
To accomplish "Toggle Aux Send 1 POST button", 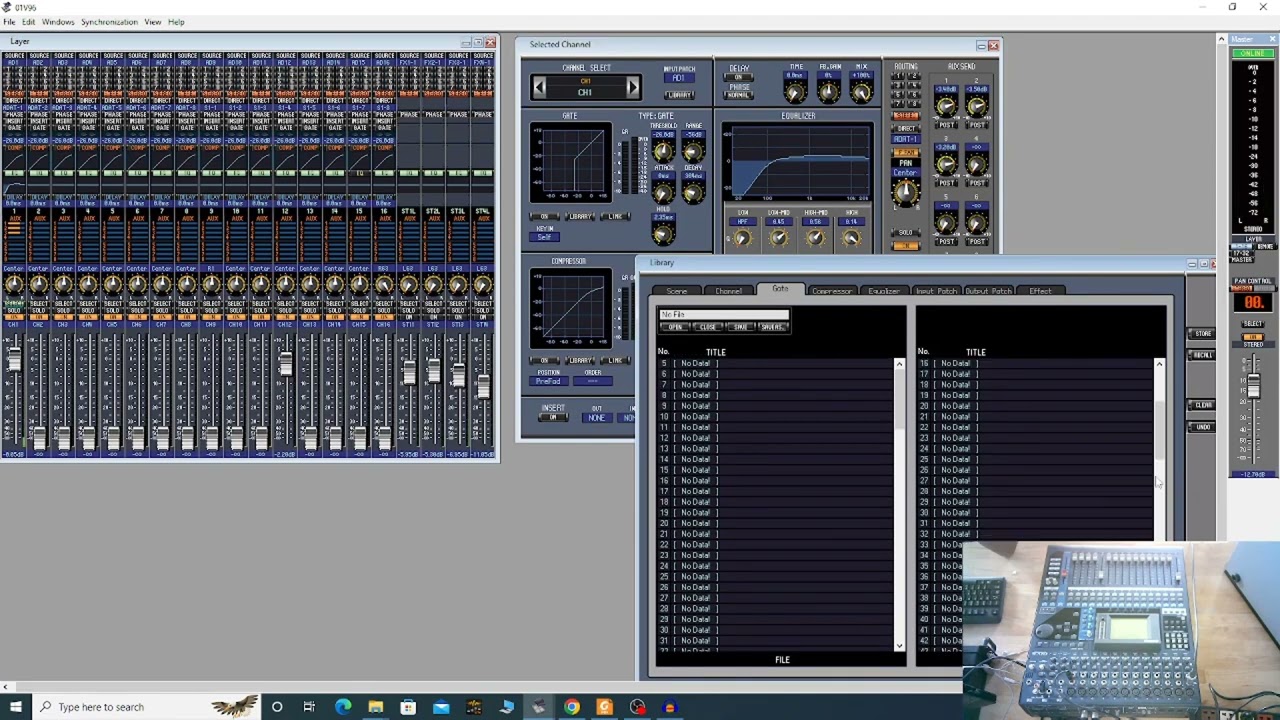I will pyautogui.click(x=946, y=125).
